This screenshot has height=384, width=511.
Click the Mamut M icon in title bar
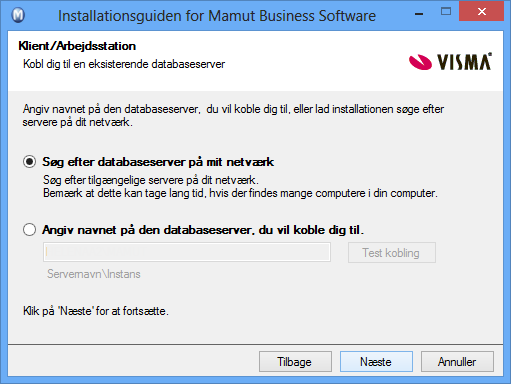(x=18, y=15)
